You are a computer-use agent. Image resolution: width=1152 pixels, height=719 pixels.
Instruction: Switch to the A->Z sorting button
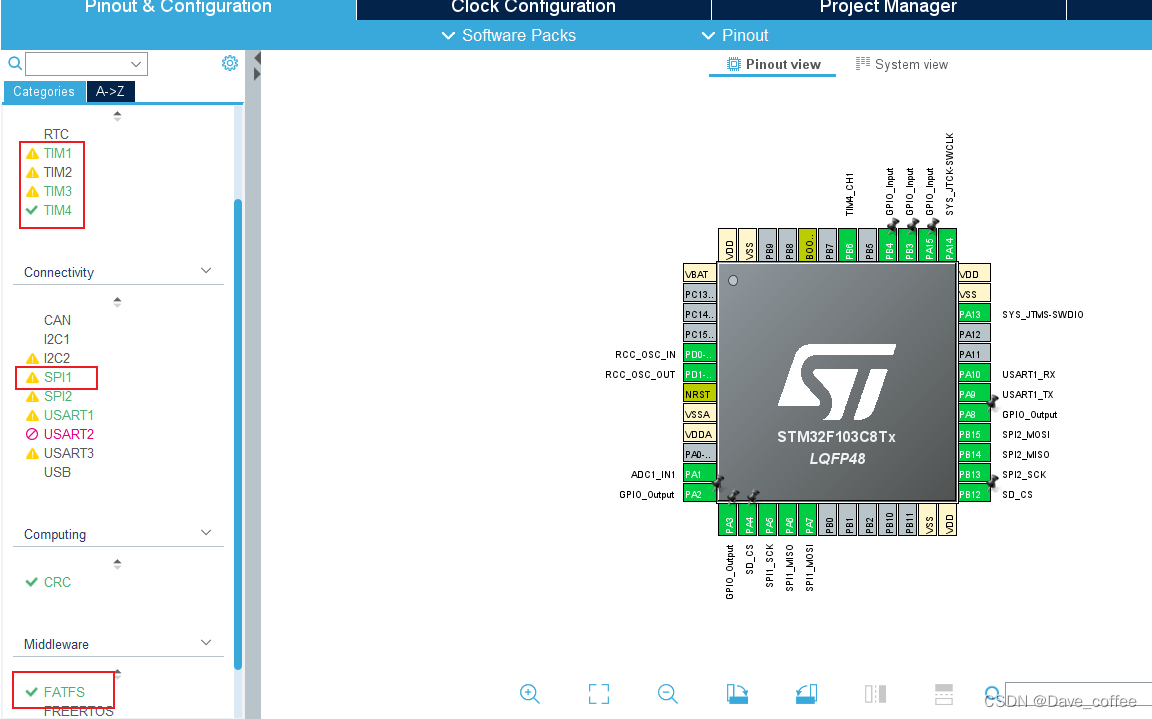point(110,91)
